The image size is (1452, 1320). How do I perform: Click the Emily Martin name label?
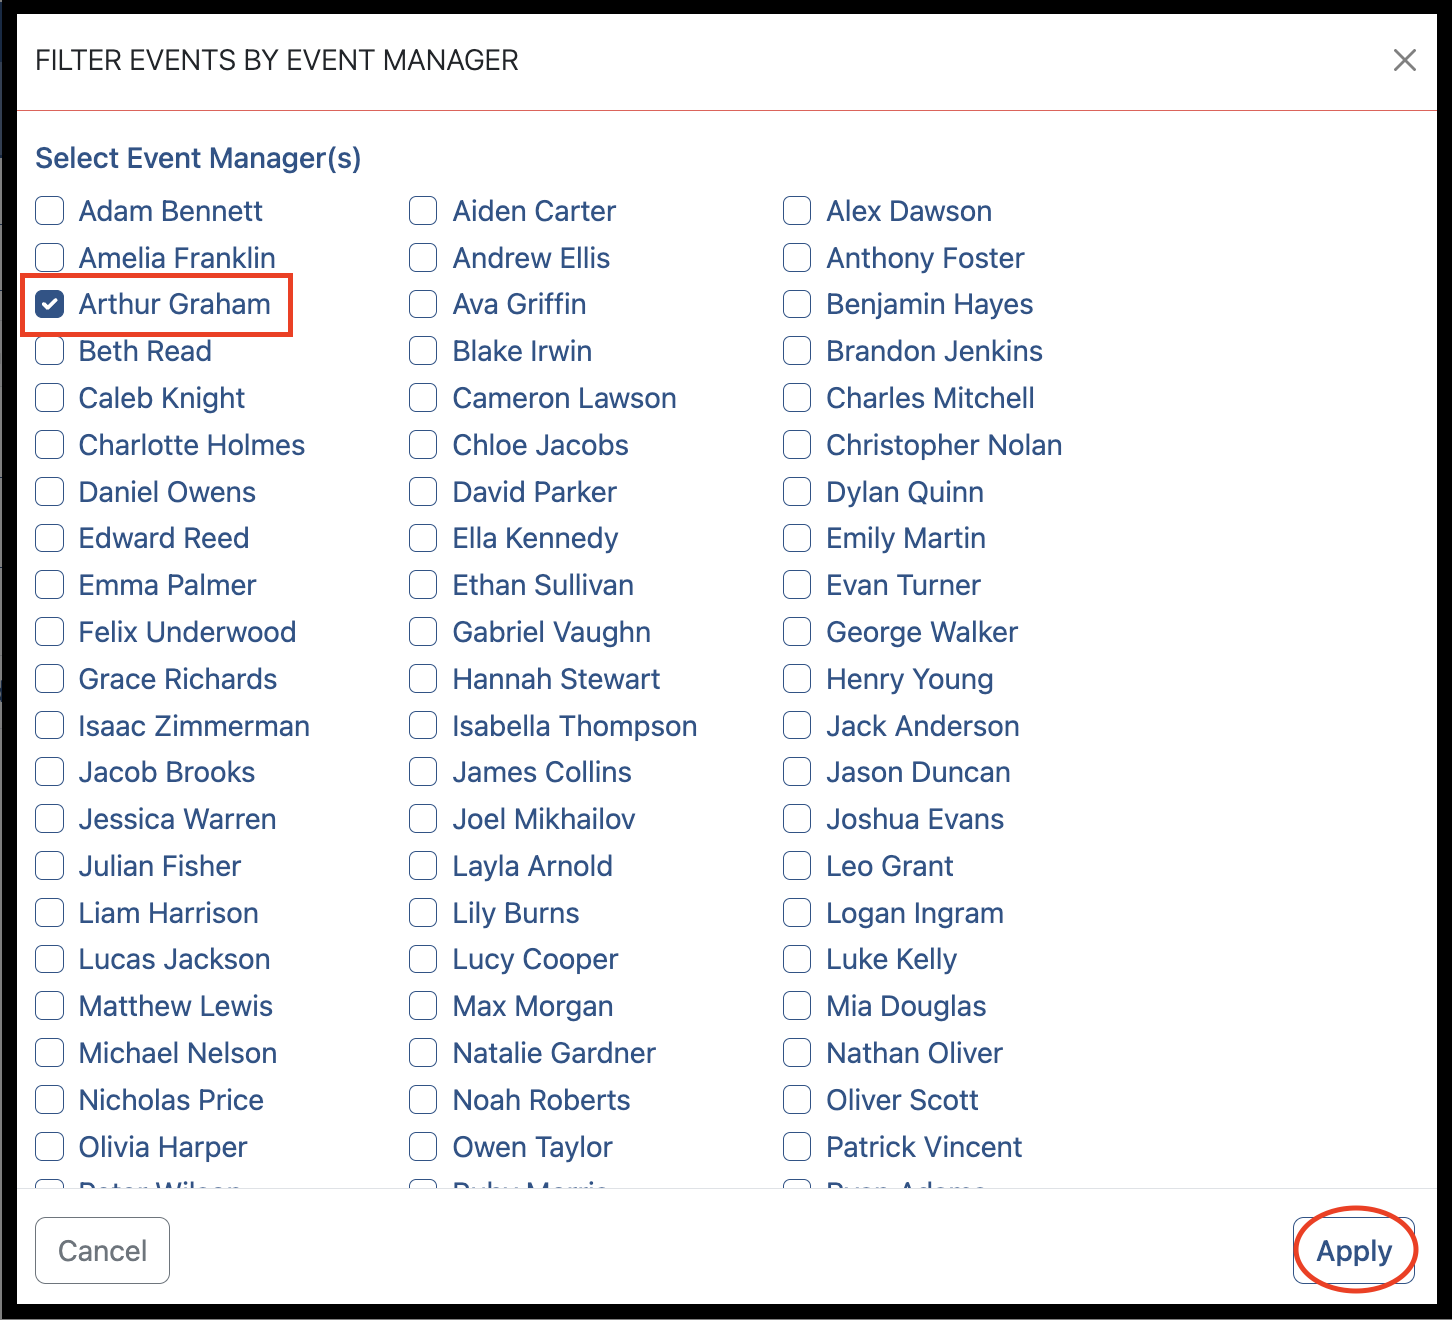tap(906, 539)
